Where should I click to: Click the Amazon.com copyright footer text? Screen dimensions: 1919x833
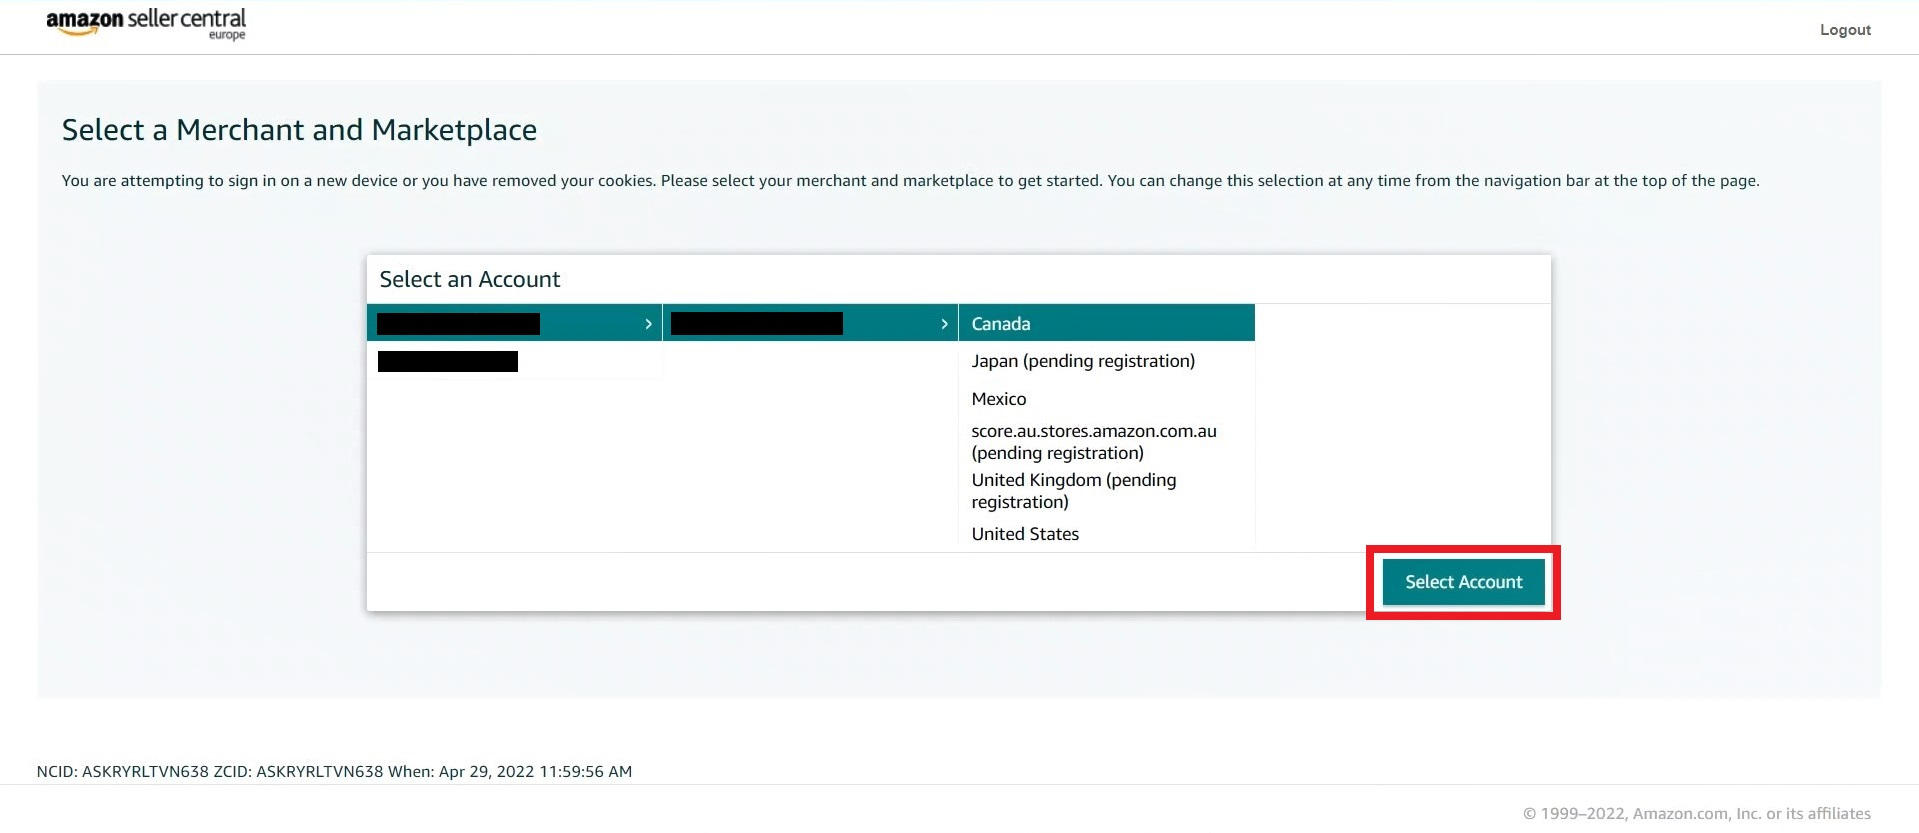click(x=1696, y=813)
